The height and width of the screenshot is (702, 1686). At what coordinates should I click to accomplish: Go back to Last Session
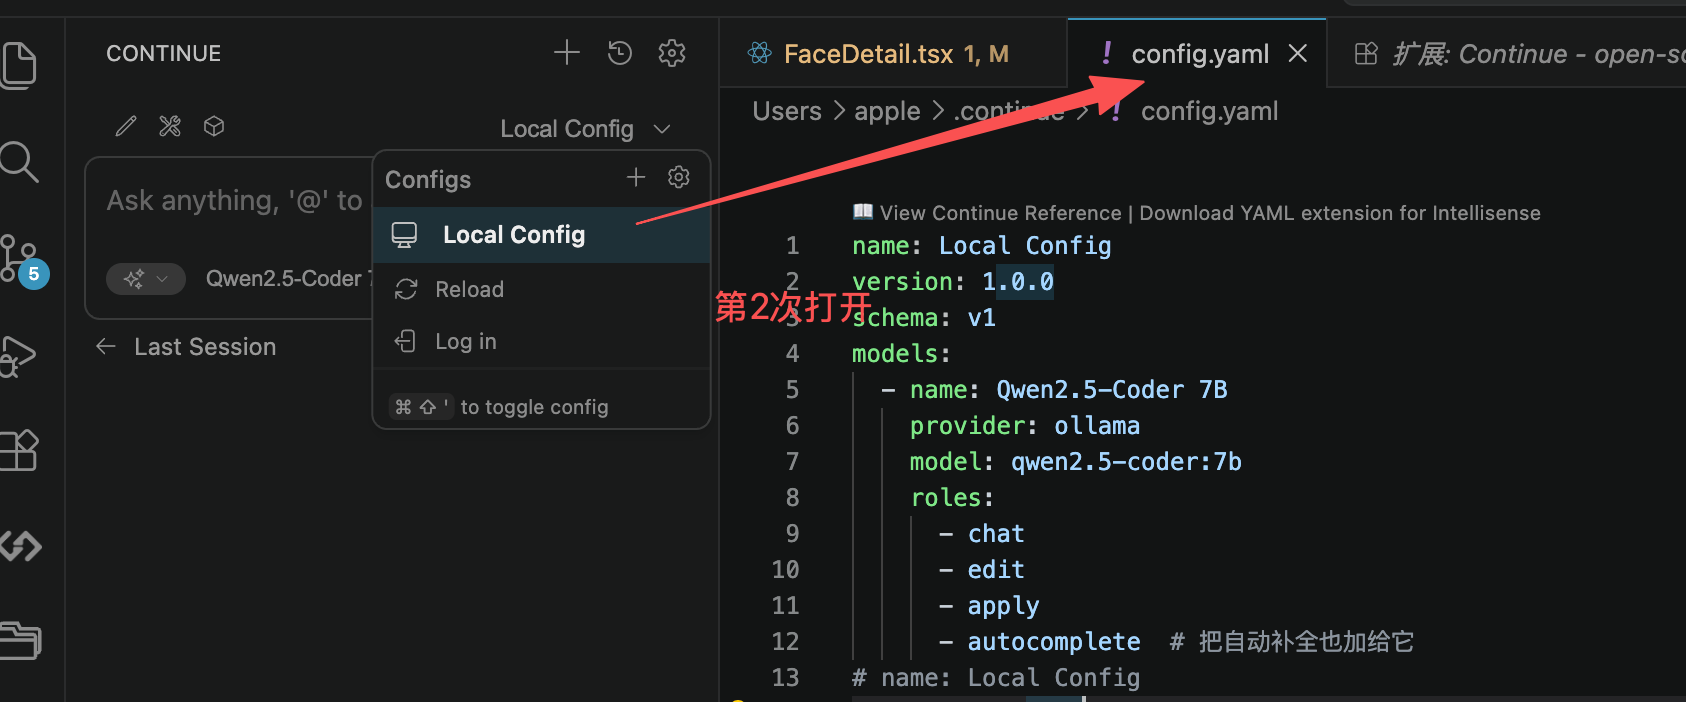(186, 347)
